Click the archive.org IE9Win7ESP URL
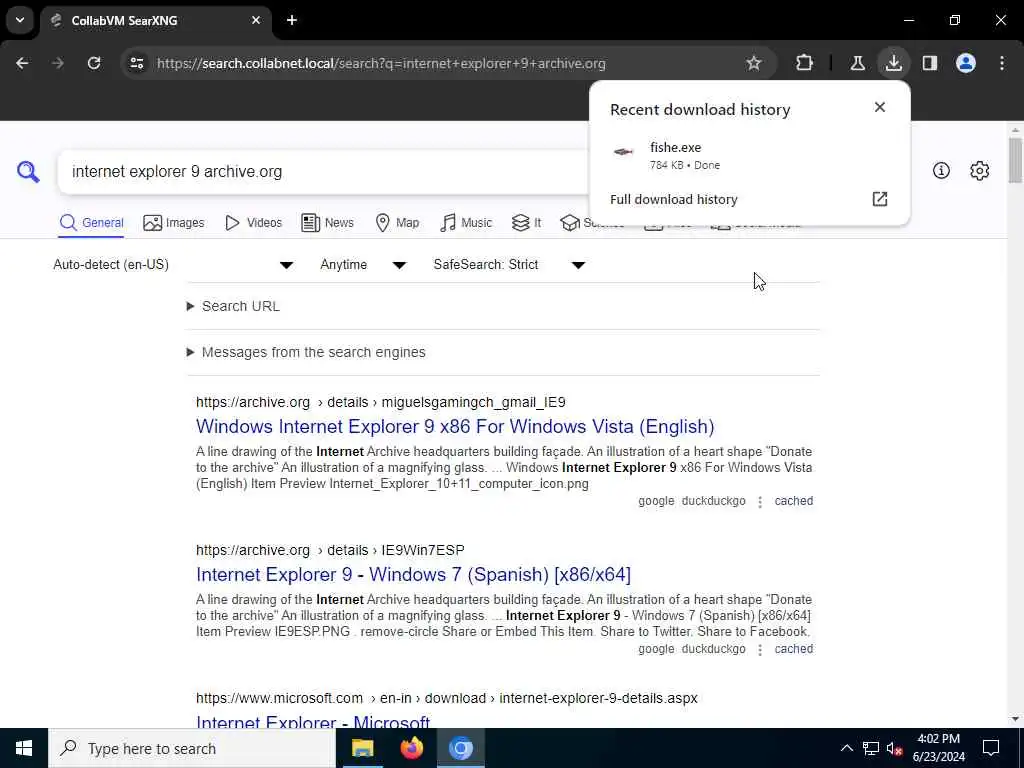Viewport: 1024px width, 768px height. point(330,550)
